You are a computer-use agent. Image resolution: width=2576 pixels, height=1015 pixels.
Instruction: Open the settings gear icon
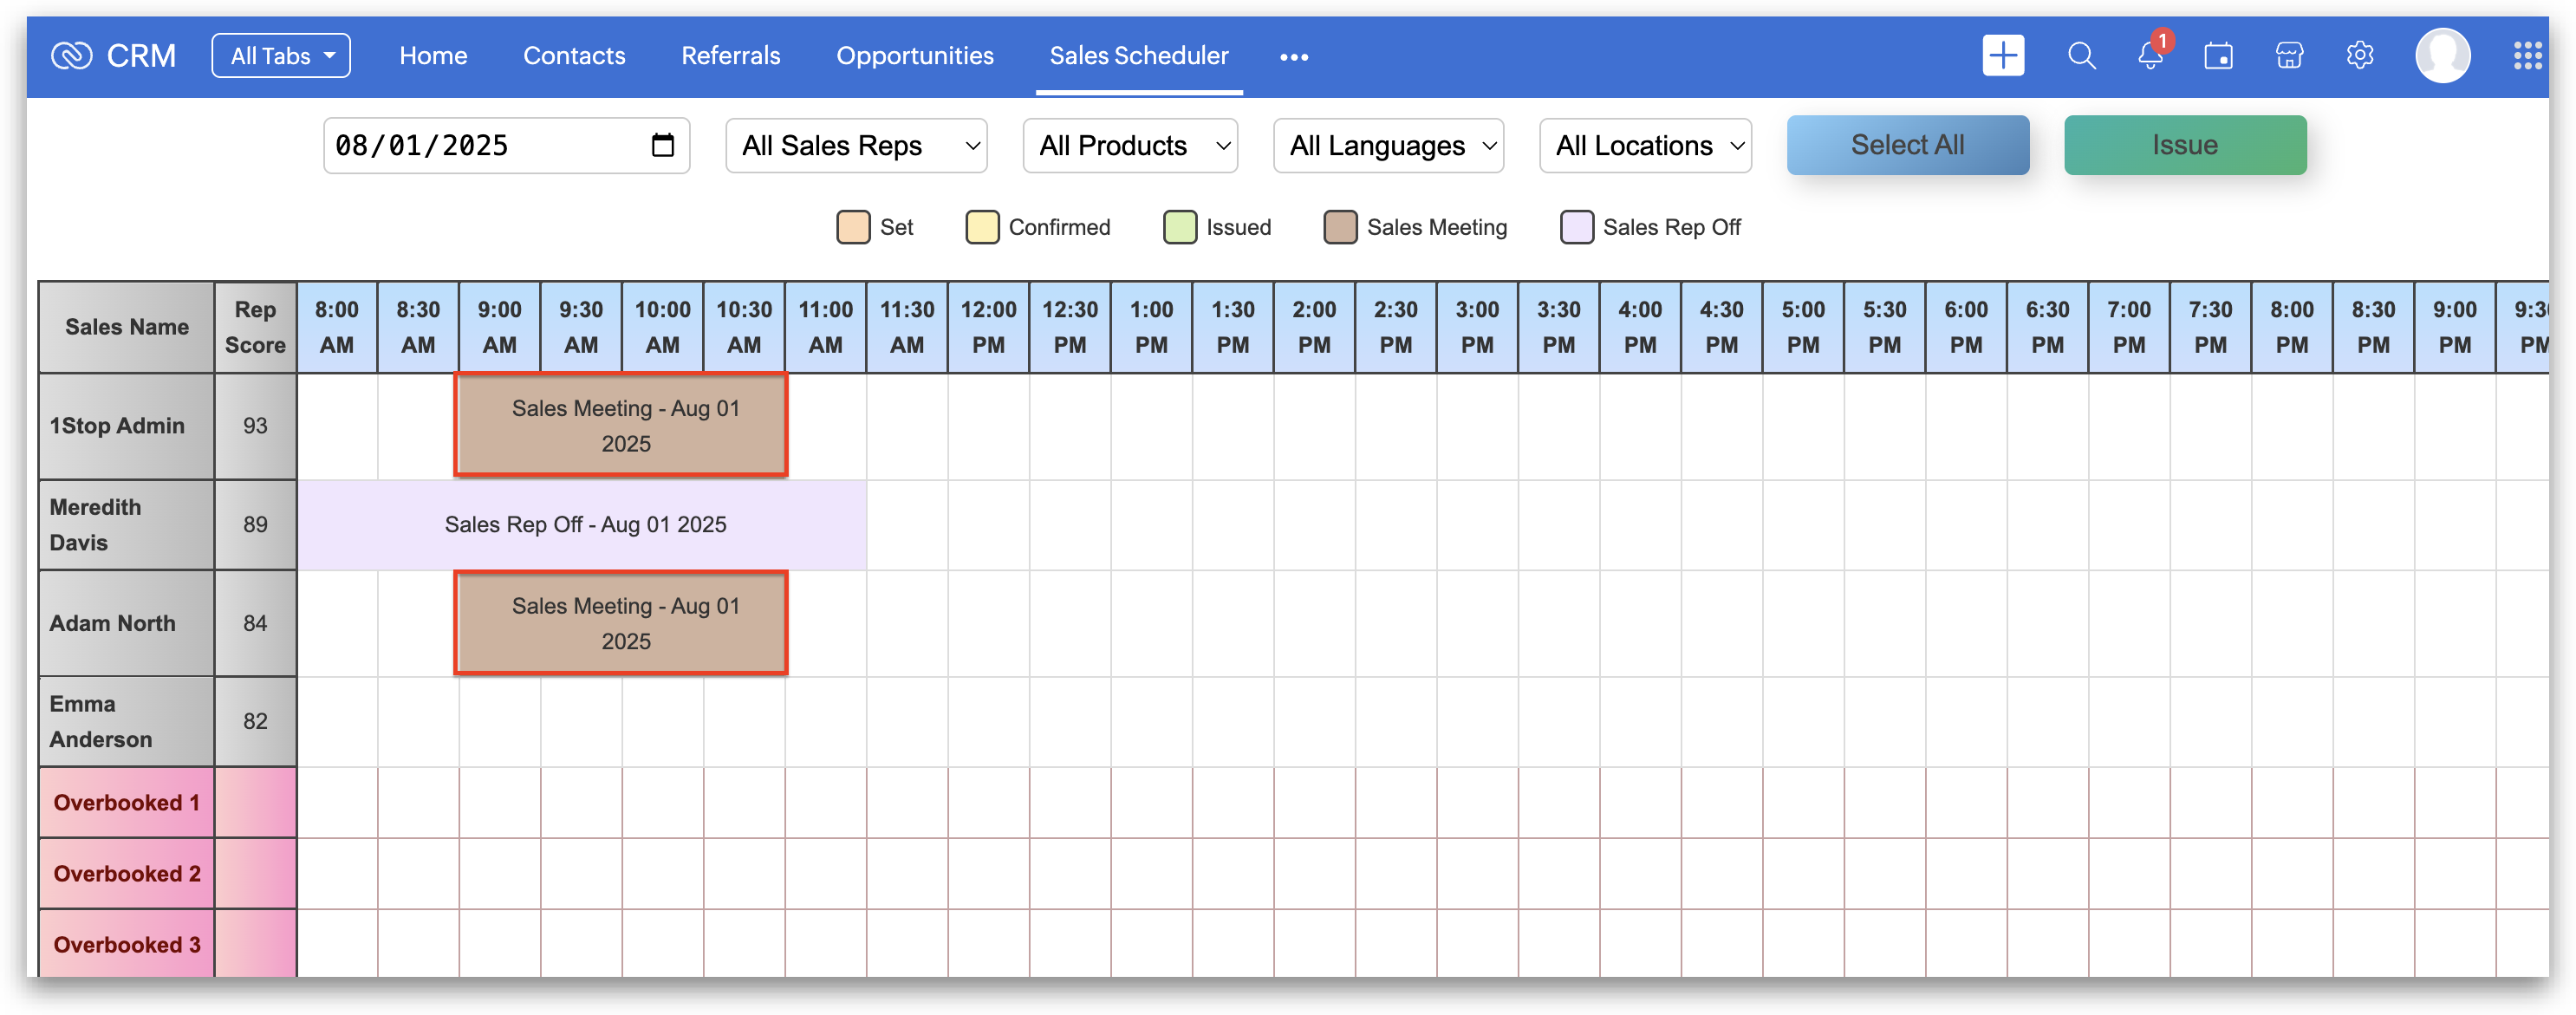[2359, 56]
